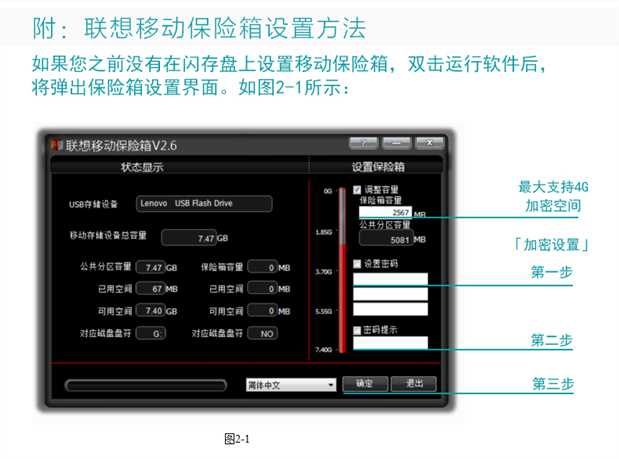Screen dimensions: 619x459
Task: Check the 密码提示 option
Action: tap(357, 330)
